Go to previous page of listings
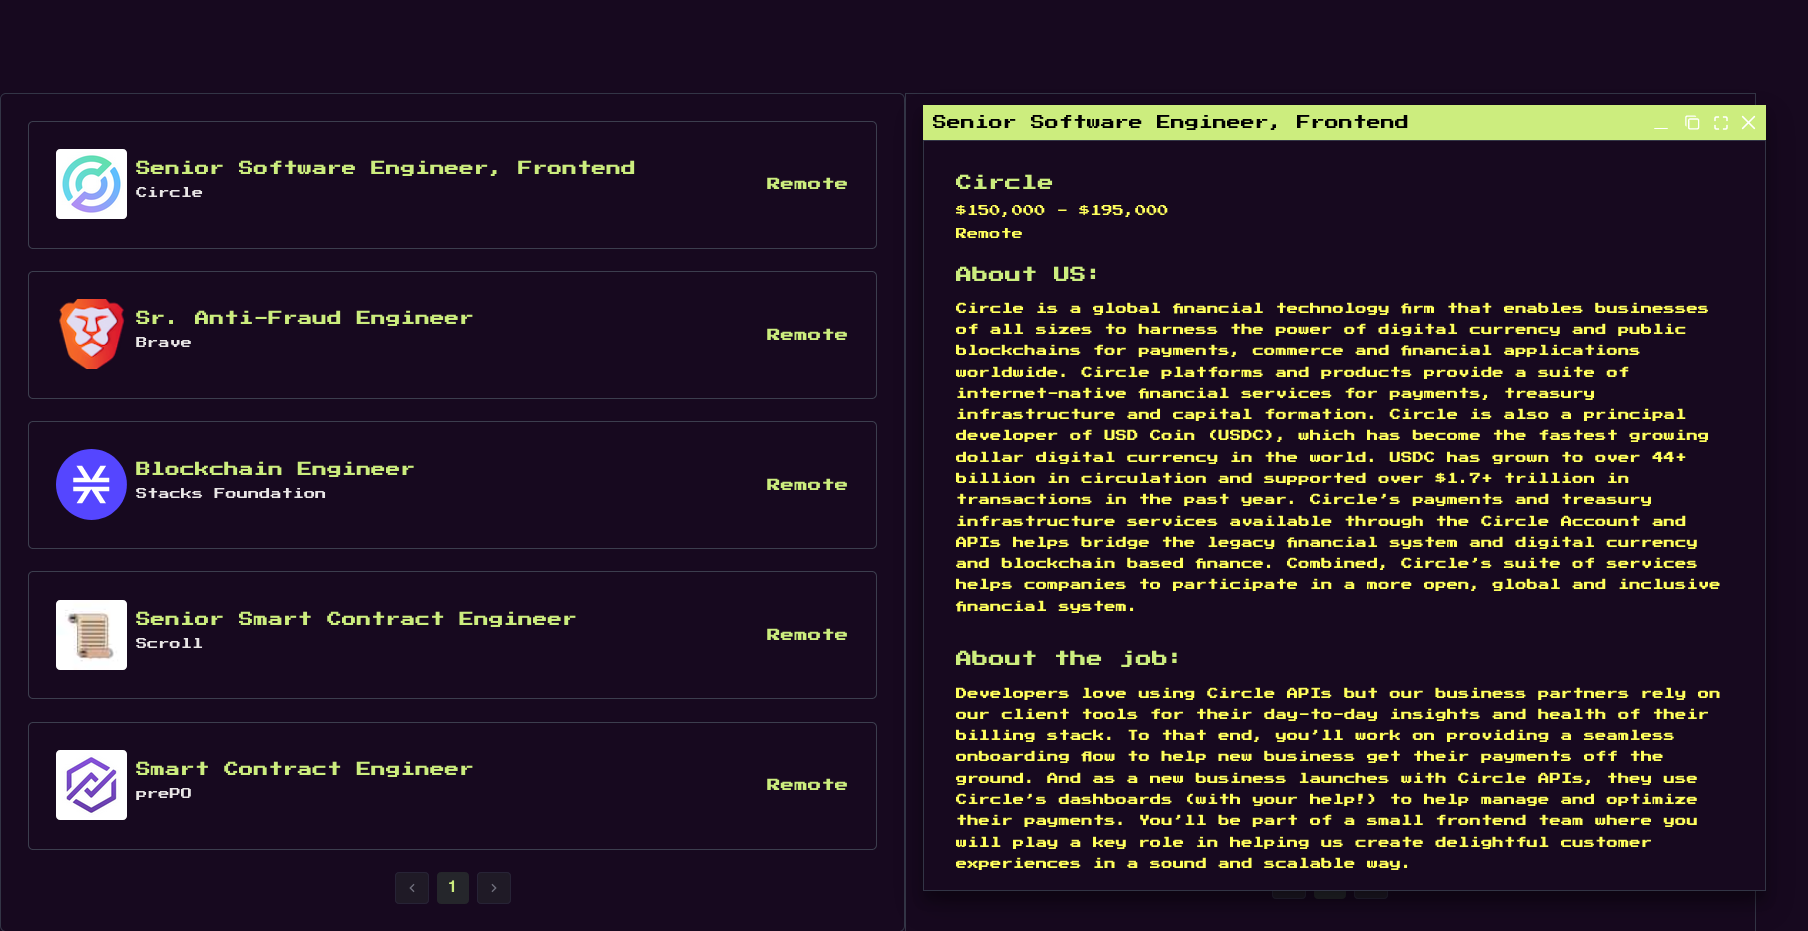The height and width of the screenshot is (931, 1808). click(x=412, y=888)
